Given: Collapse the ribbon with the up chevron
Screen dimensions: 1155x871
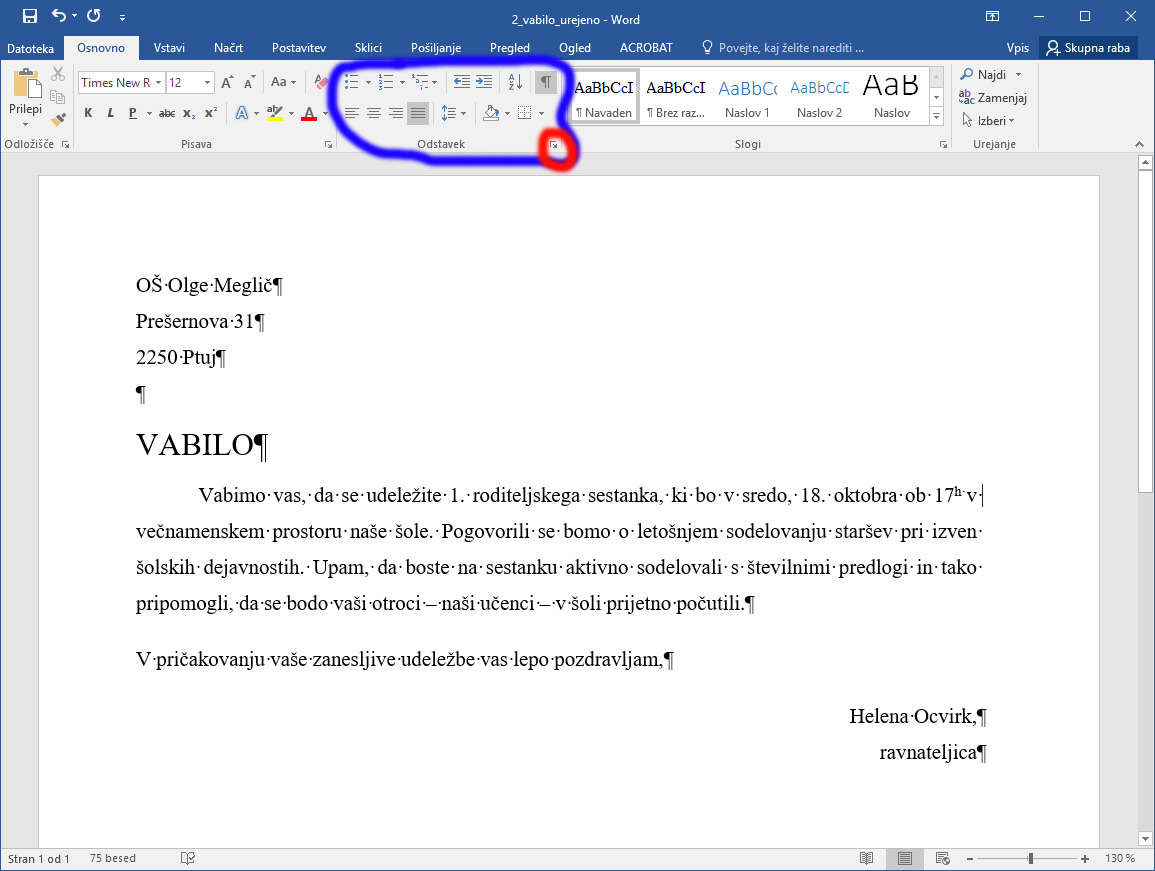Looking at the screenshot, I should 1140,144.
